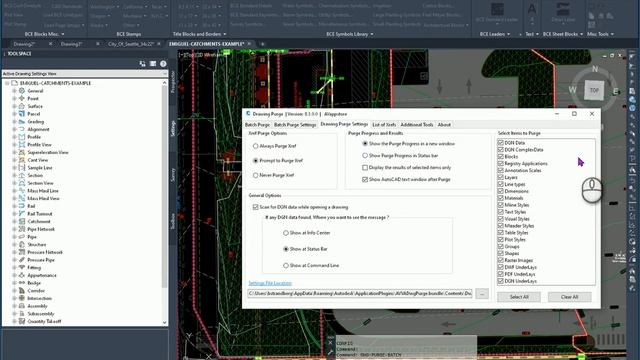Open the Toolspace help icon
Screen dimensions: 640x360
point(163,64)
